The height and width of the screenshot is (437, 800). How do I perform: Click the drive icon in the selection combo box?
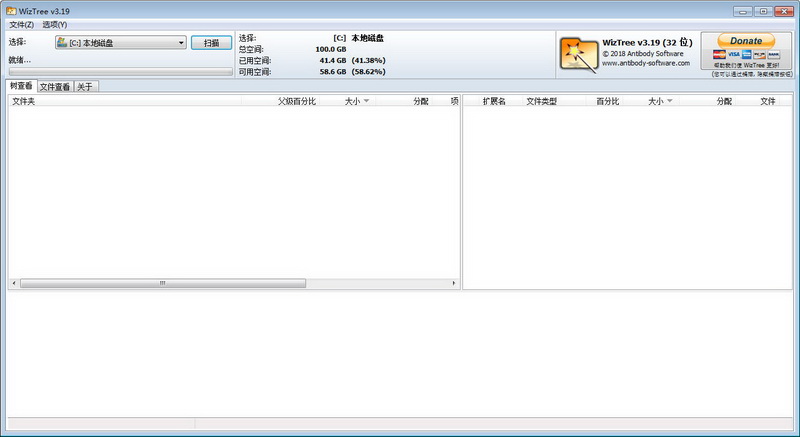coord(62,42)
